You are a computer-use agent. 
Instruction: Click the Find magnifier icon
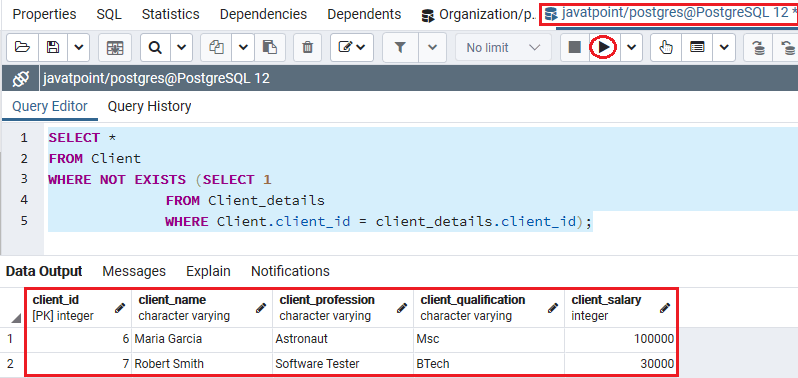click(155, 47)
